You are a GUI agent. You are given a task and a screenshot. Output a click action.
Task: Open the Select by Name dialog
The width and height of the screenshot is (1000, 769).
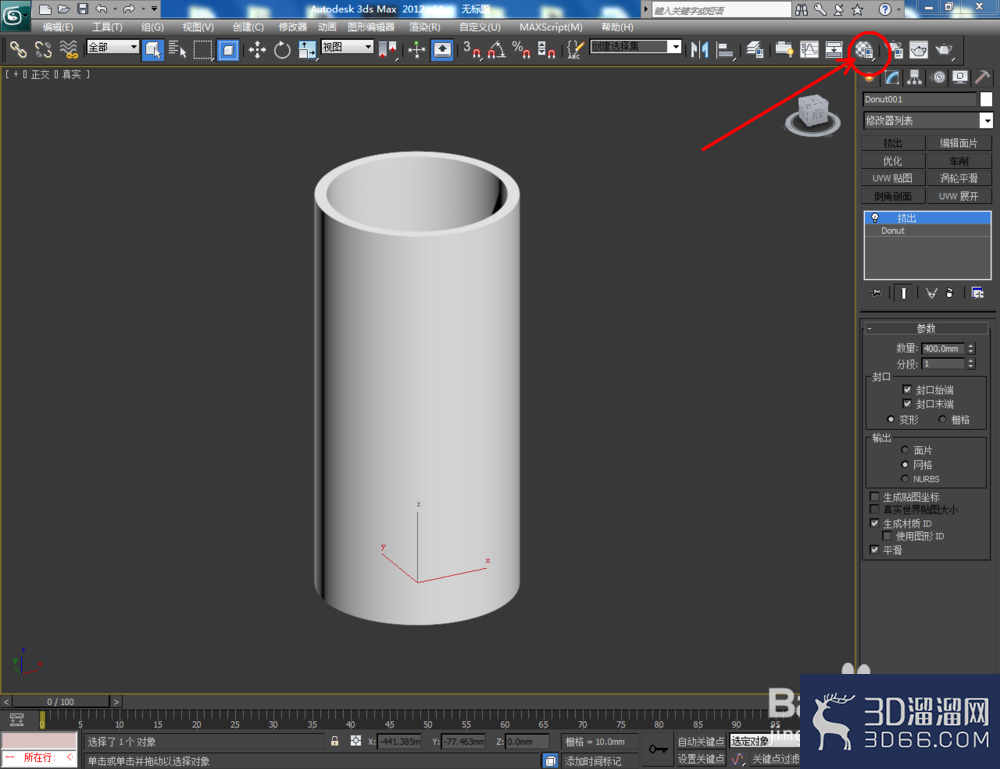[x=177, y=50]
